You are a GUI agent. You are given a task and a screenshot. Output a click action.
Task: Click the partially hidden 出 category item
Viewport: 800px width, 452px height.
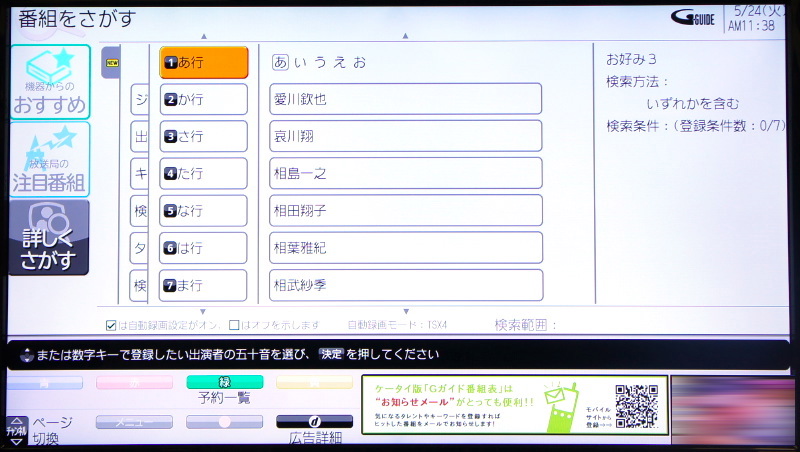tap(140, 137)
